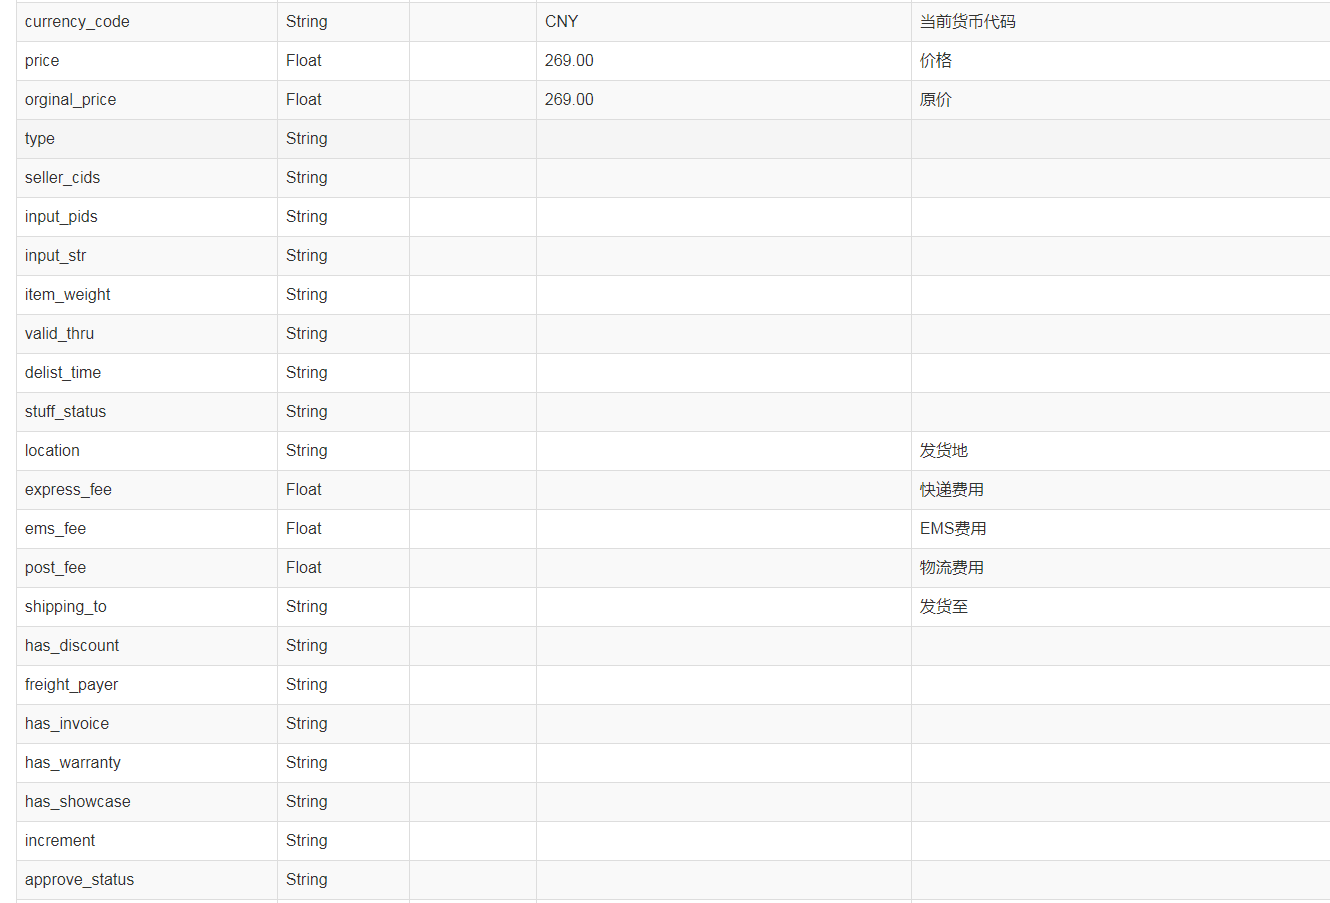
Task: Select Float type in the post_fee row
Action: (304, 568)
